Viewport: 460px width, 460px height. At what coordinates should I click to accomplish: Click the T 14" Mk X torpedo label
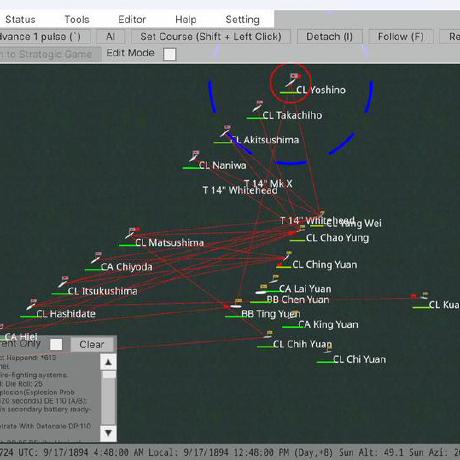pos(268,183)
